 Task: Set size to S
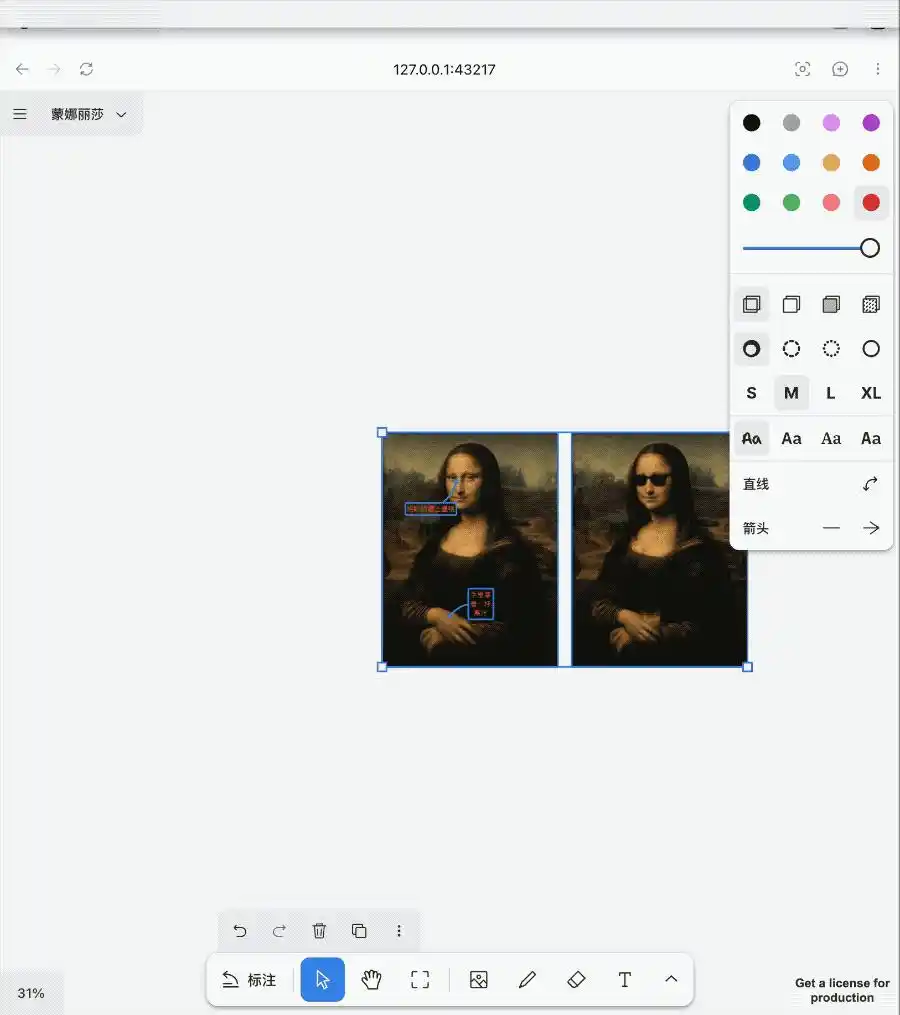(x=751, y=393)
